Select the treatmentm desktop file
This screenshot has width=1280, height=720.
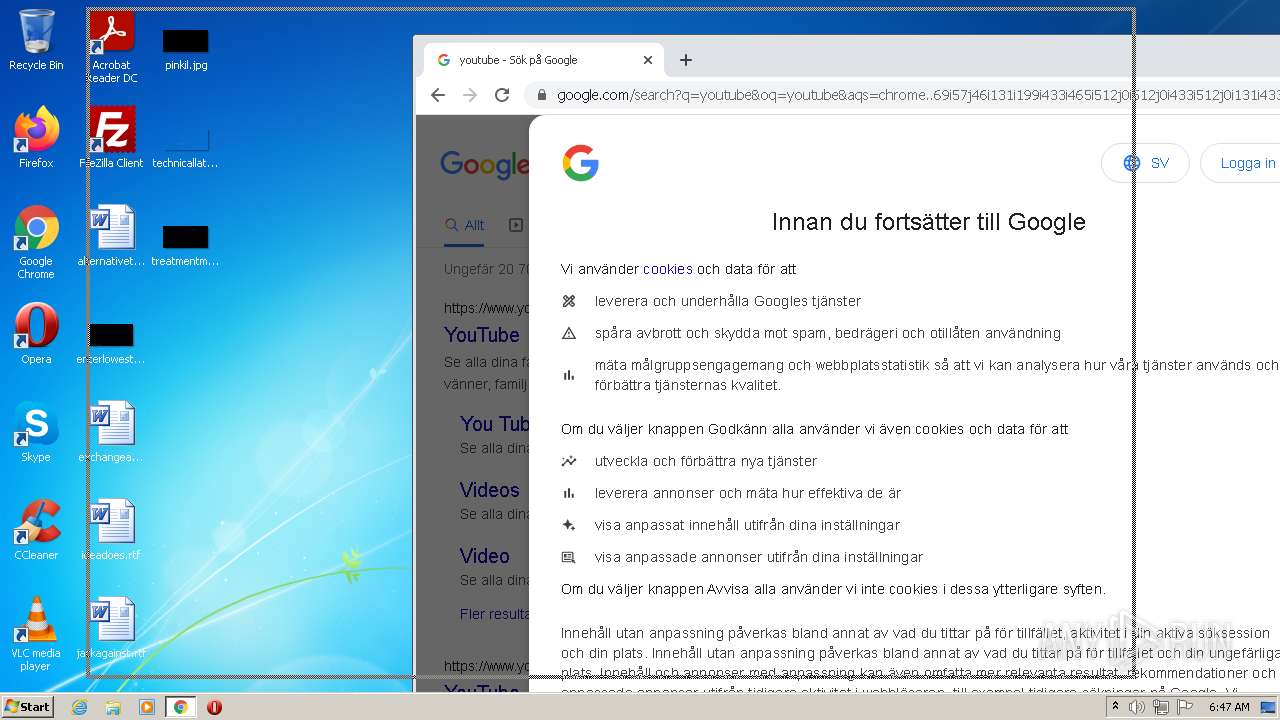click(186, 245)
